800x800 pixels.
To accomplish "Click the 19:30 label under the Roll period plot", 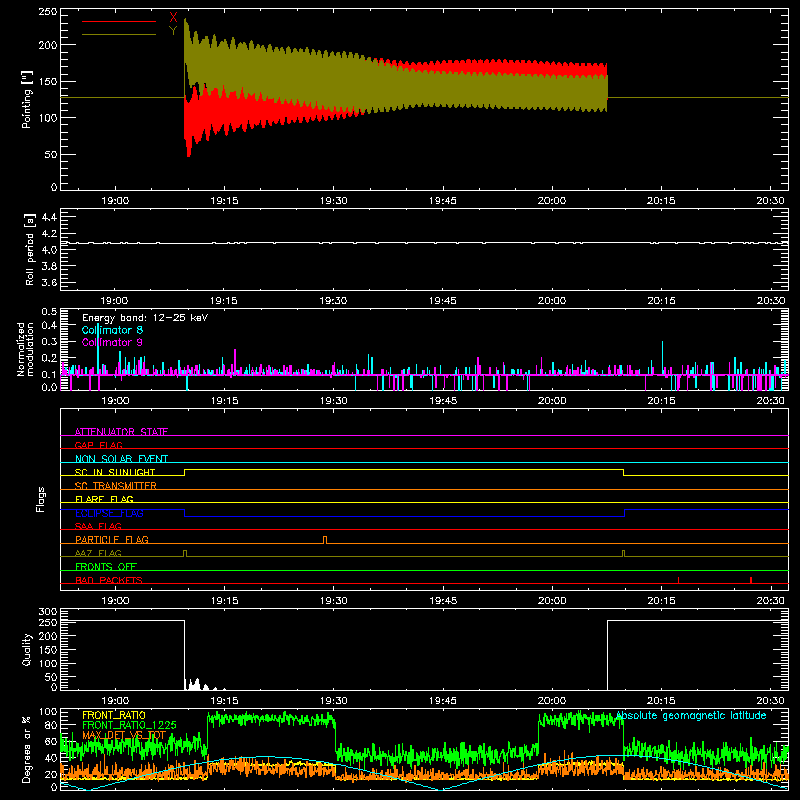I will tap(333, 301).
